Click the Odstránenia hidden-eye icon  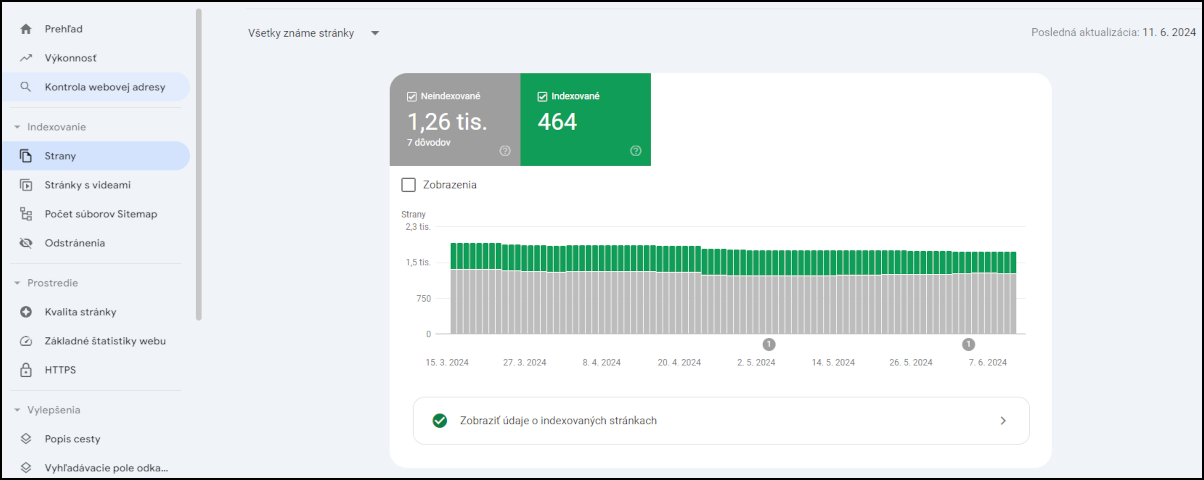click(26, 243)
